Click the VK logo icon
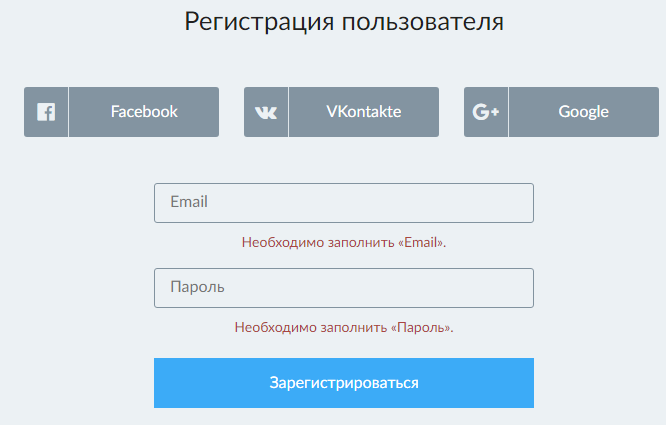The height and width of the screenshot is (425, 666). 266,112
